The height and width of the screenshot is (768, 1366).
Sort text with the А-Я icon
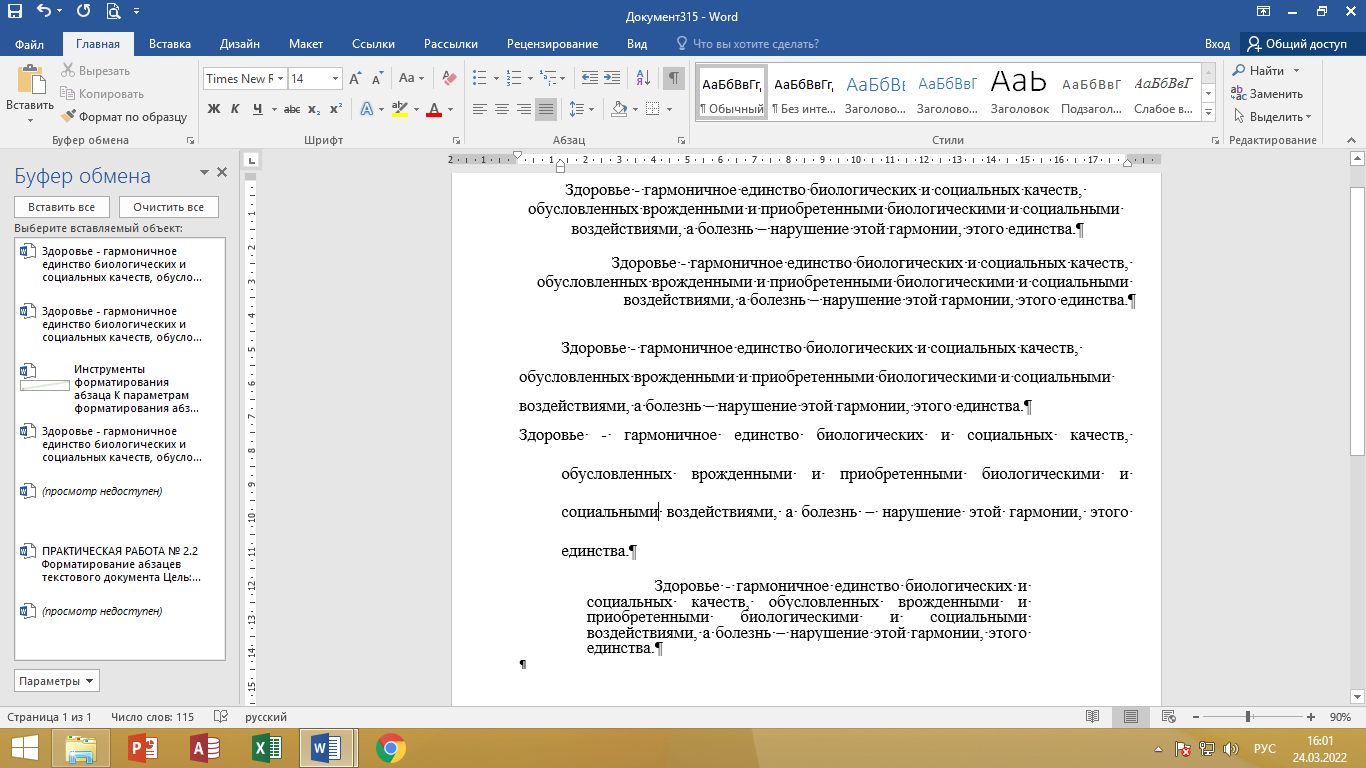[643, 78]
